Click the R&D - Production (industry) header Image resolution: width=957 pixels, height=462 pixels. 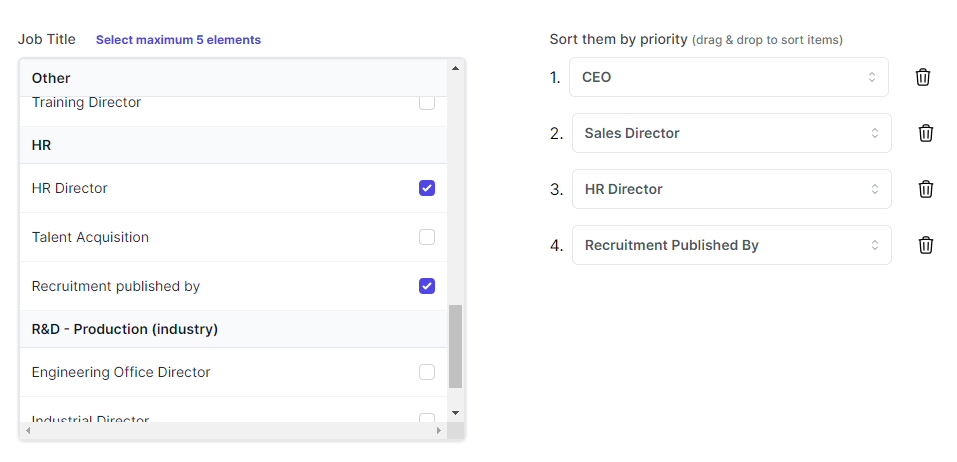(125, 329)
